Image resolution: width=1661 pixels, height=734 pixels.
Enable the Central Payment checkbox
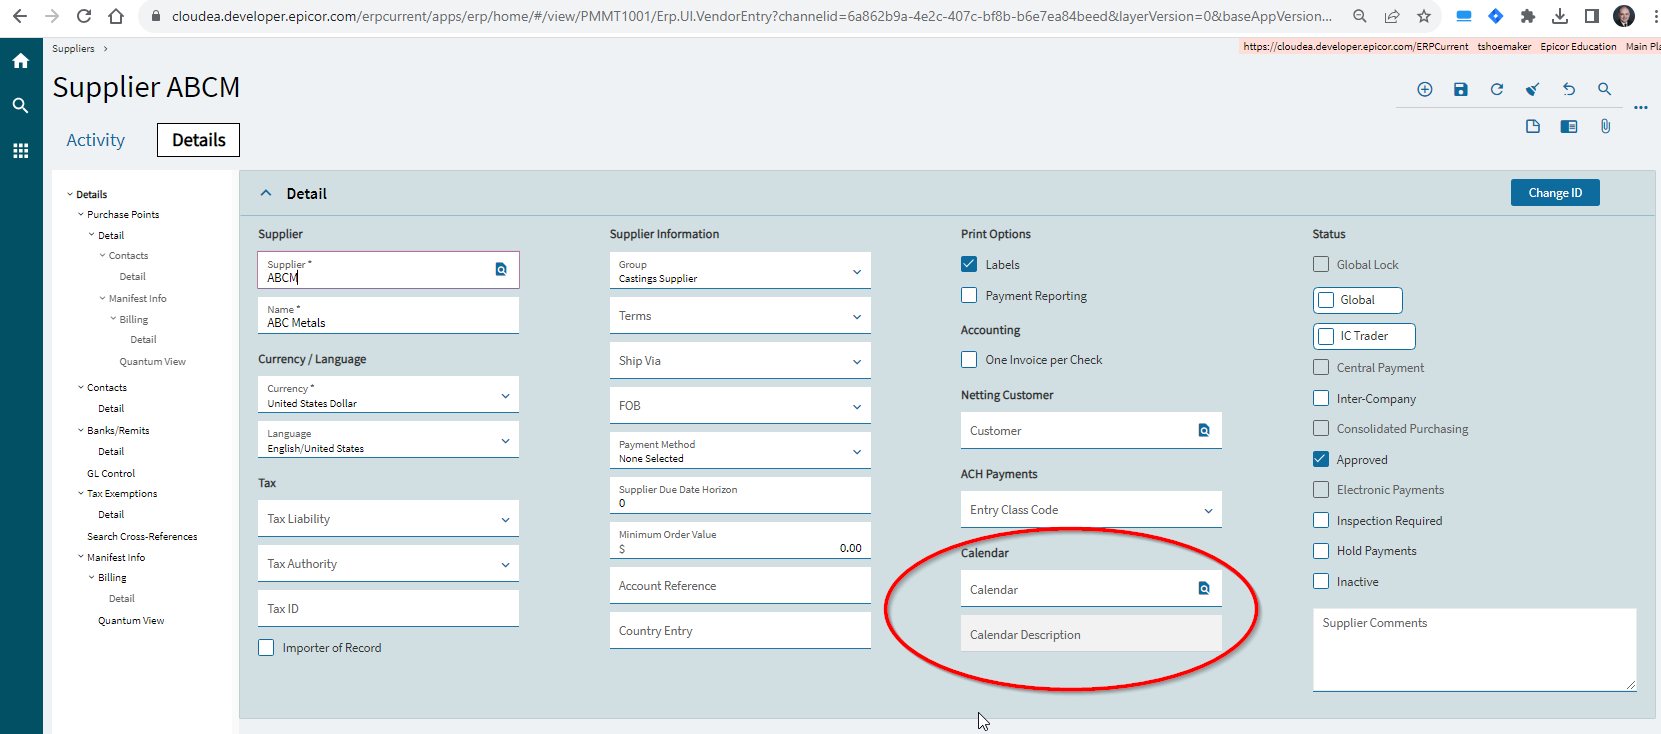pyautogui.click(x=1321, y=367)
